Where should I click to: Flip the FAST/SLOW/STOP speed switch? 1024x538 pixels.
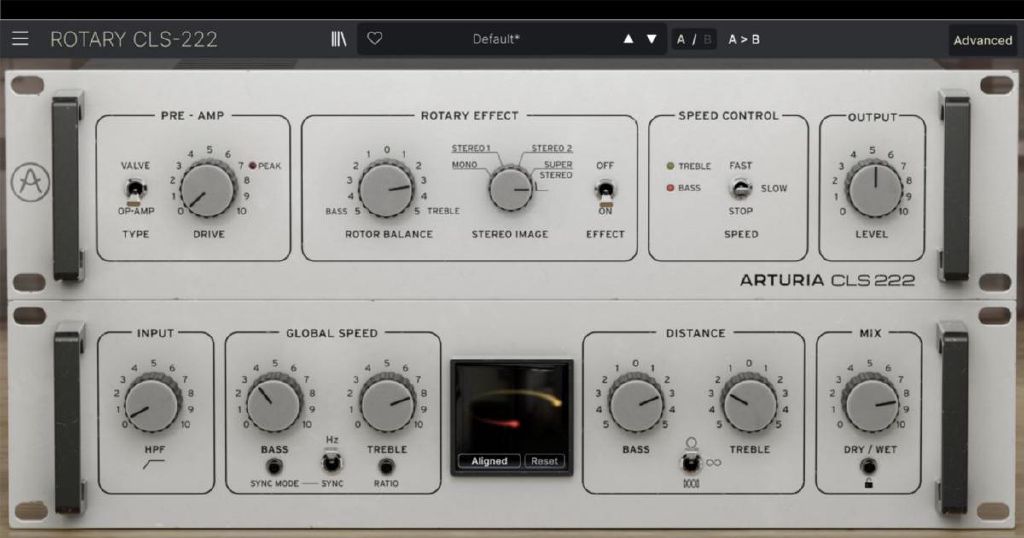point(740,189)
